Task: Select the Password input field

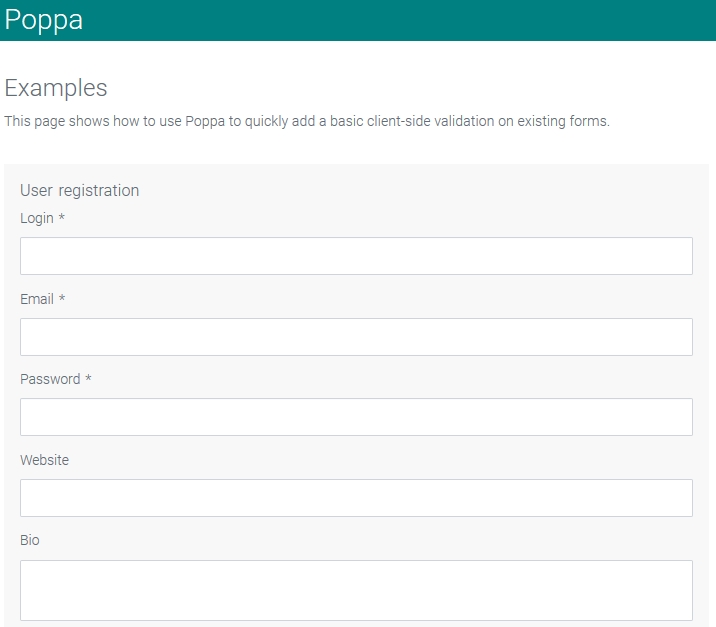Action: [x=356, y=416]
